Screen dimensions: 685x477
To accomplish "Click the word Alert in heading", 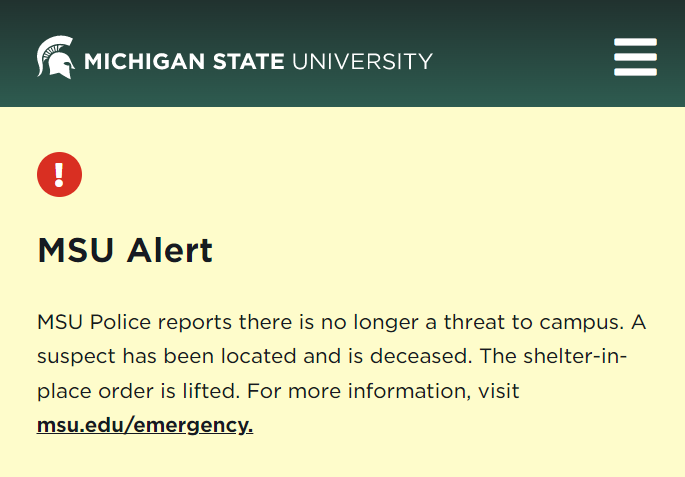I will pyautogui.click(x=170, y=250).
